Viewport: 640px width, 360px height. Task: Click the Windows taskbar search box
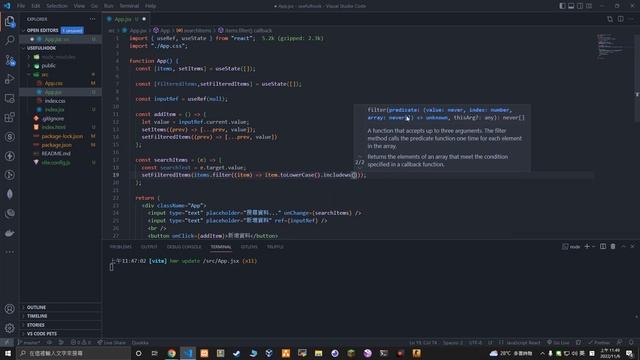[x=74, y=353]
